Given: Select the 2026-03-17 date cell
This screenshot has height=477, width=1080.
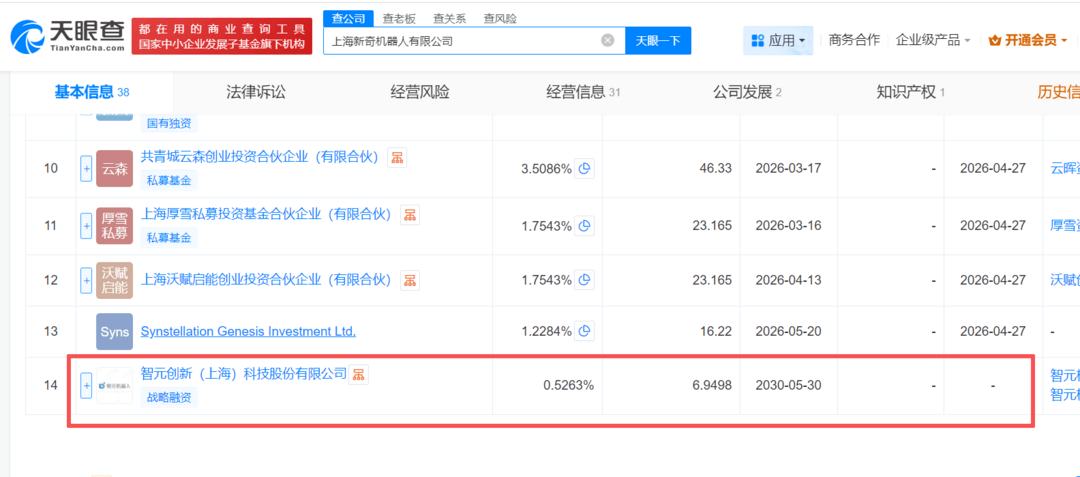Looking at the screenshot, I should tap(789, 169).
